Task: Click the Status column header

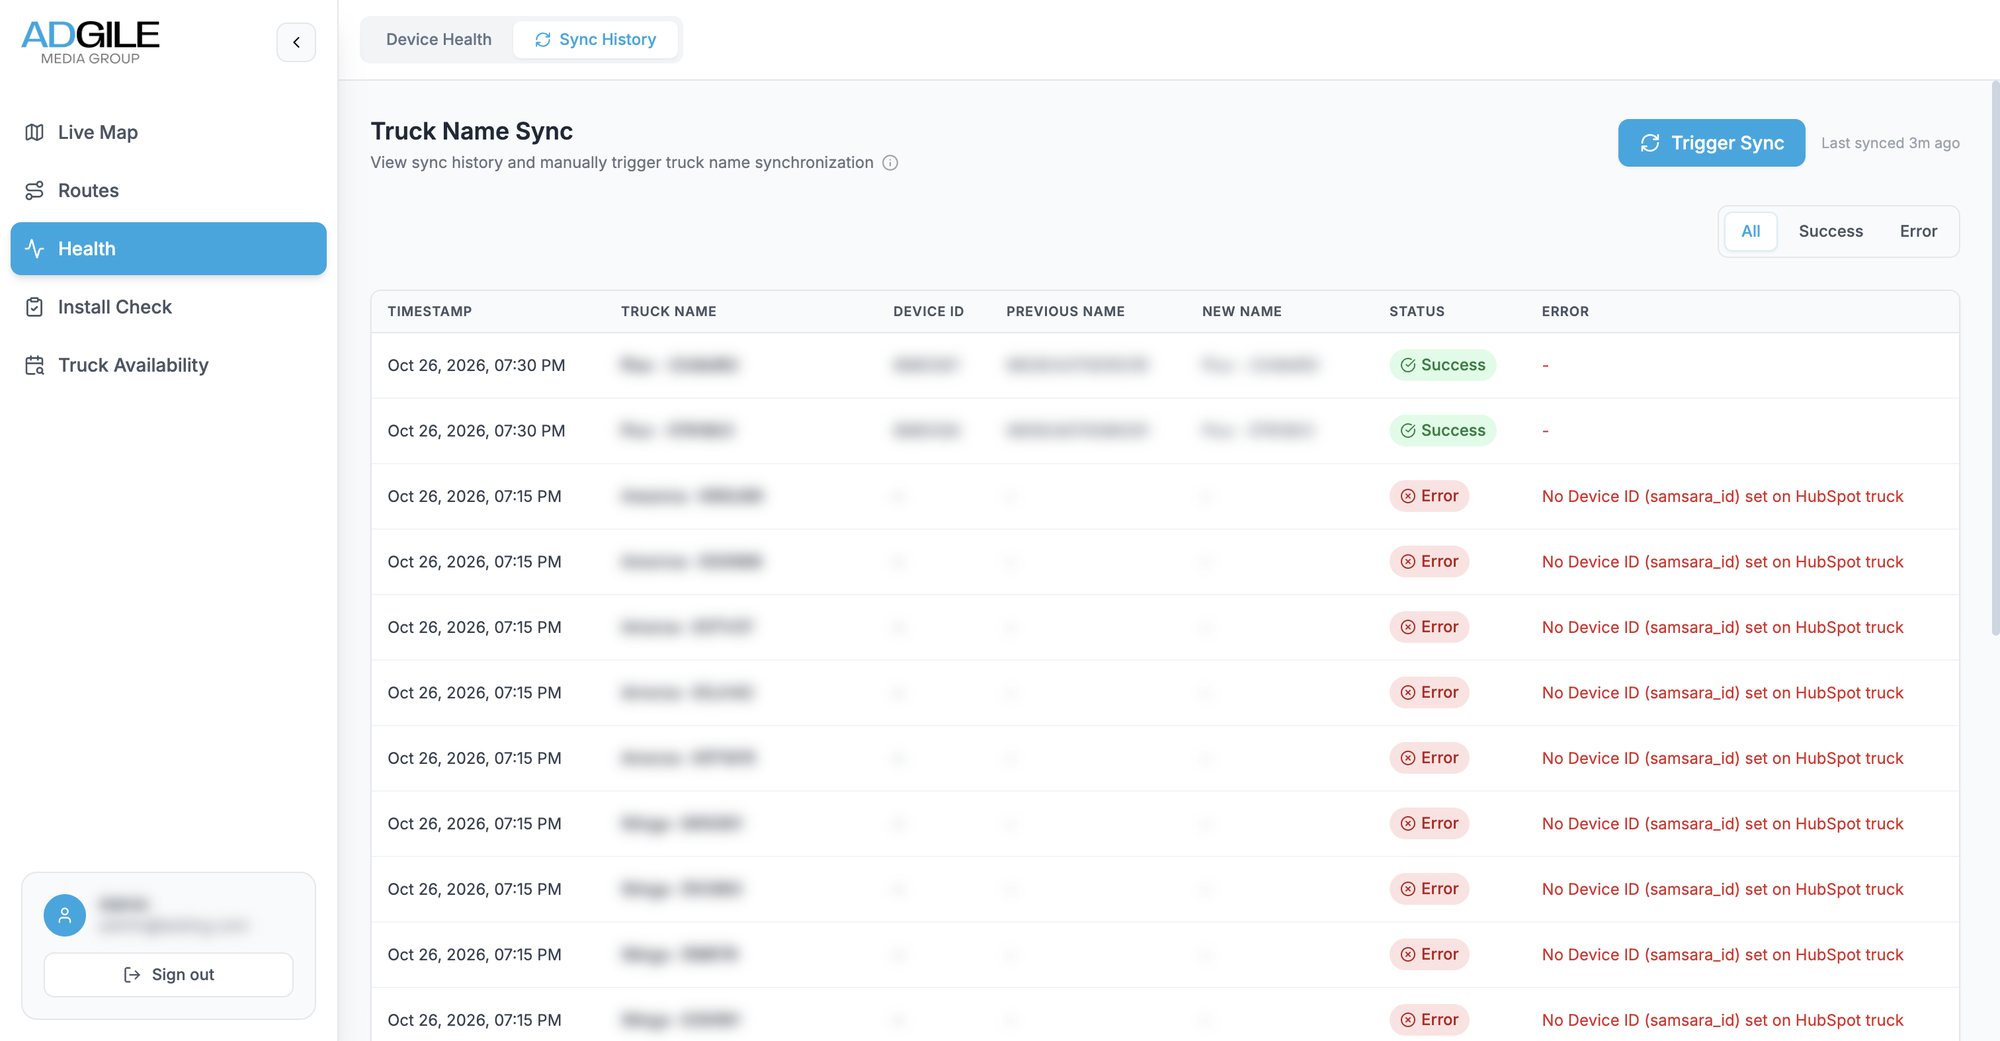Action: tap(1416, 311)
